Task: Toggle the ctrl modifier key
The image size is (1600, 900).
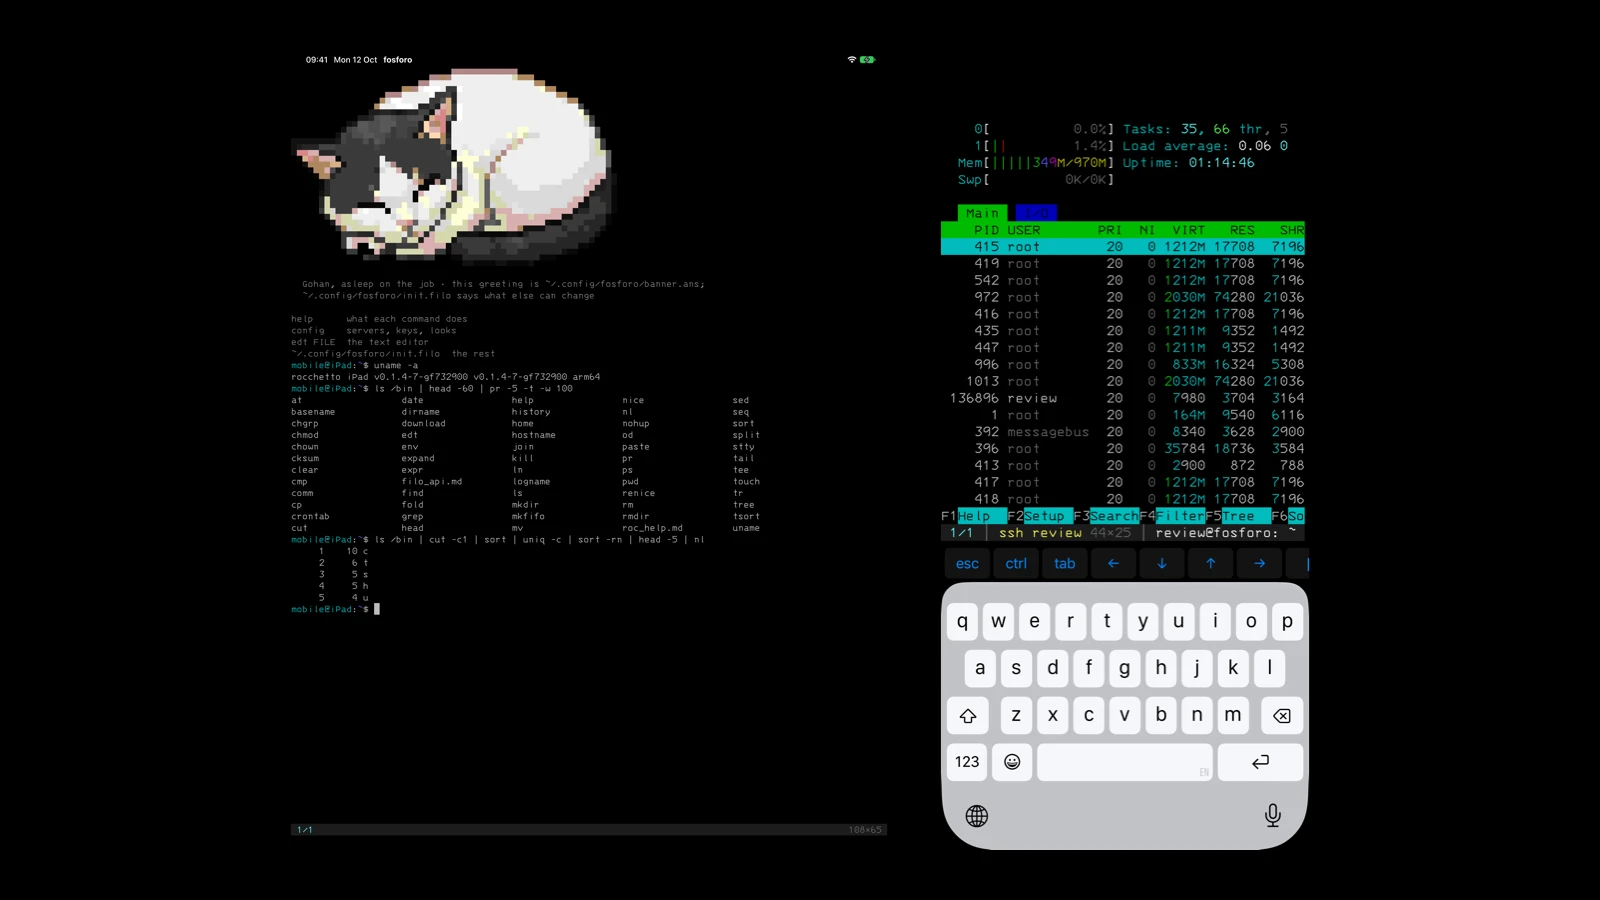Action: point(1016,563)
